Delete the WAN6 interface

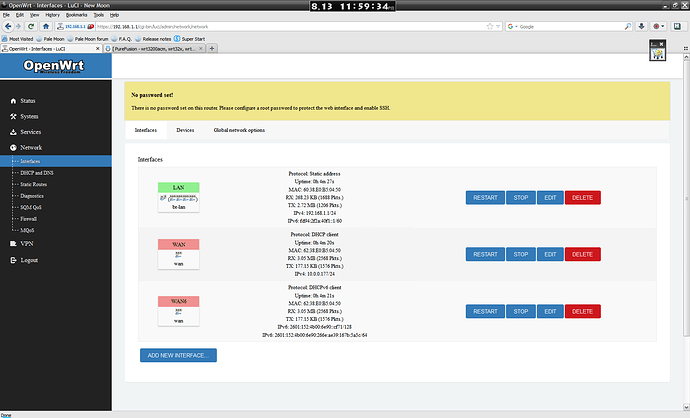[582, 312]
